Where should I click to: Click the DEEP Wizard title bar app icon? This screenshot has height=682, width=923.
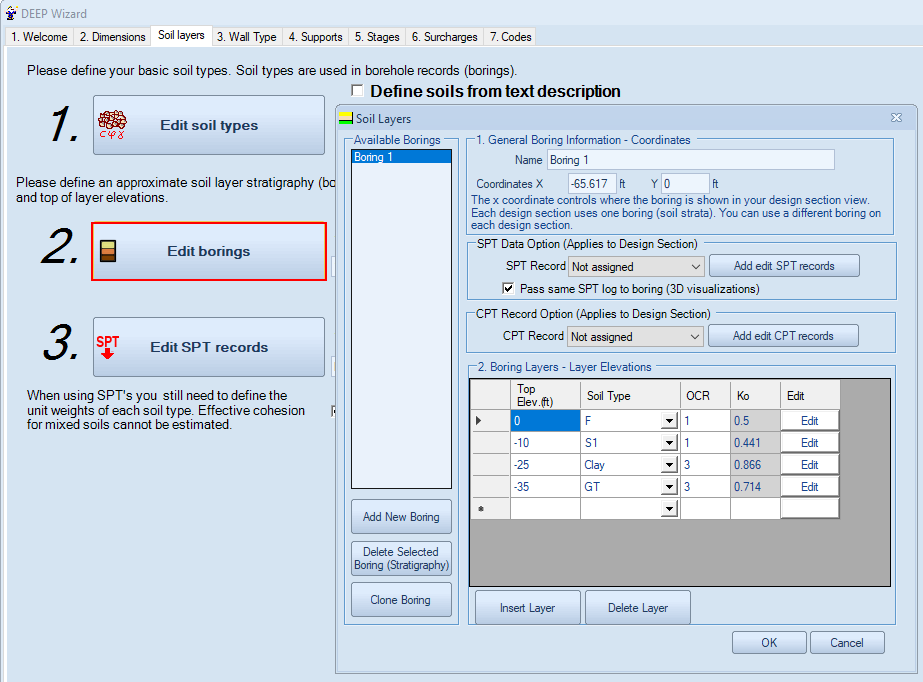click(x=11, y=13)
